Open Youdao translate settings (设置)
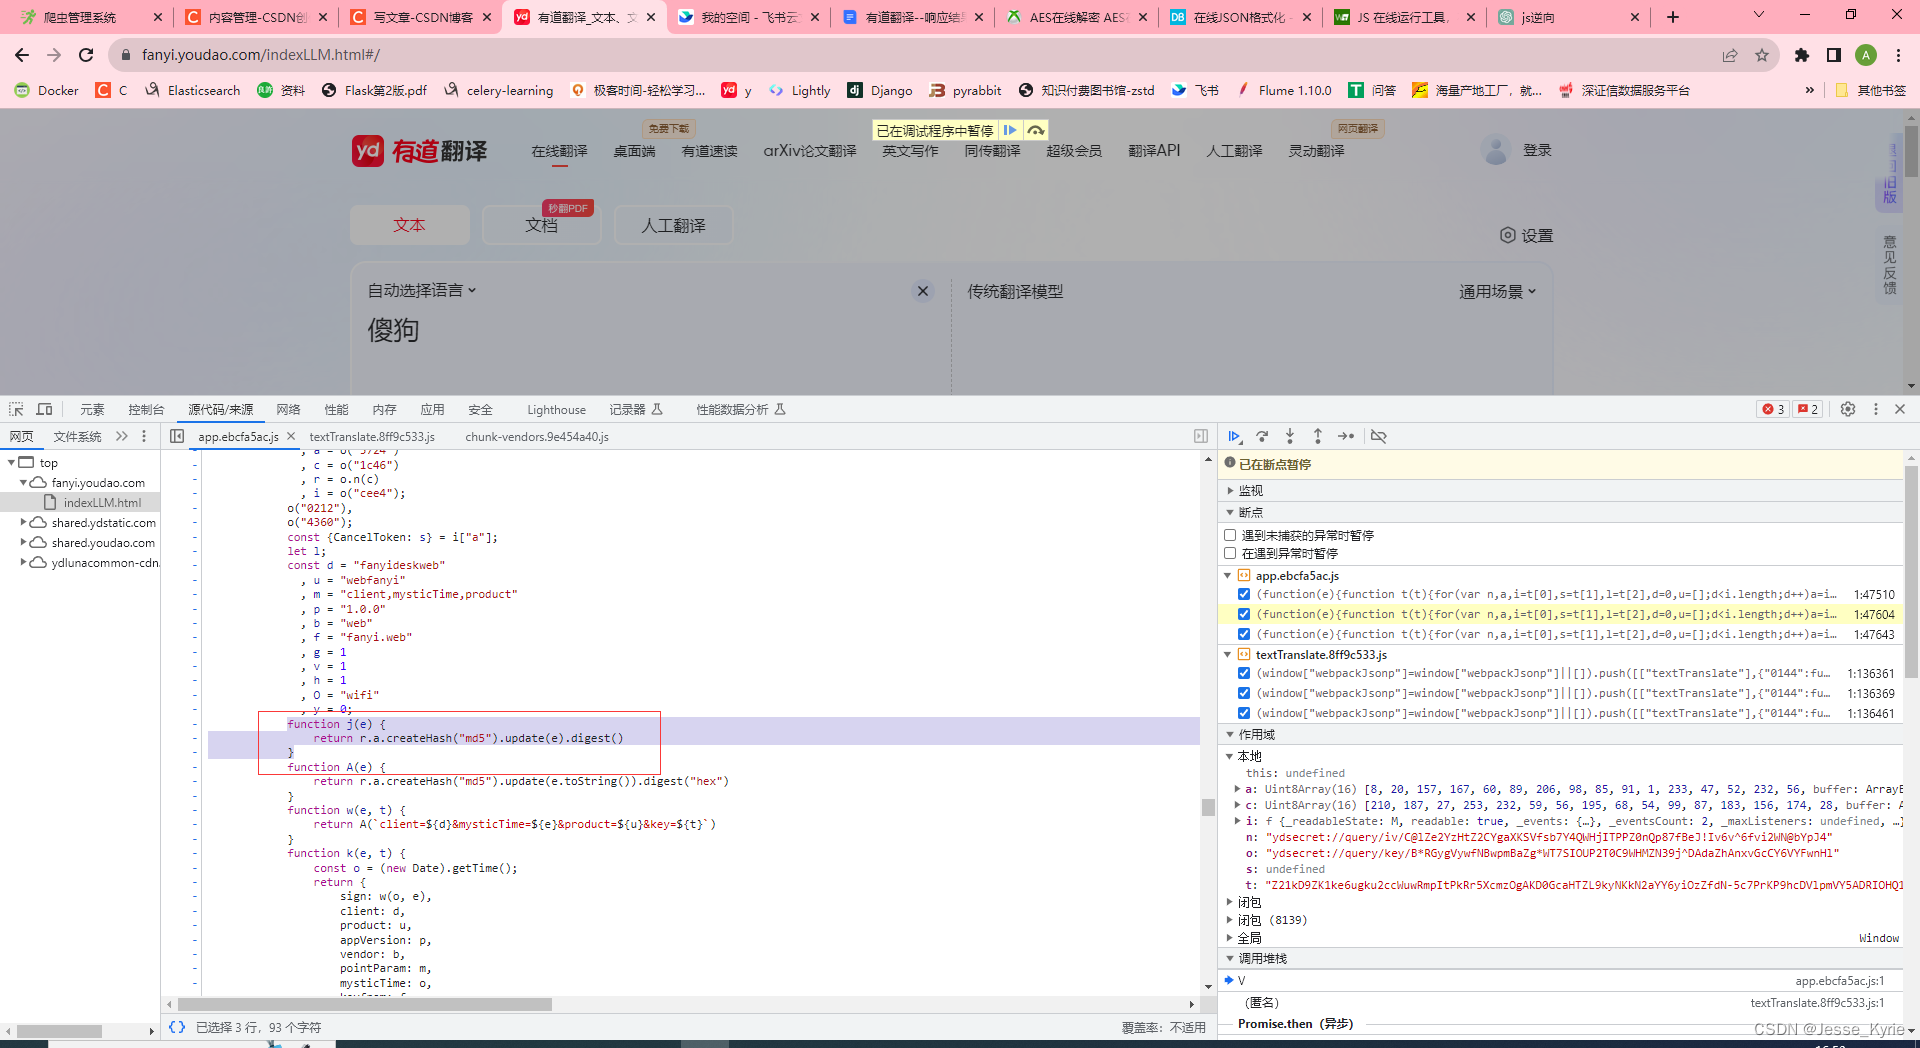 [1526, 235]
